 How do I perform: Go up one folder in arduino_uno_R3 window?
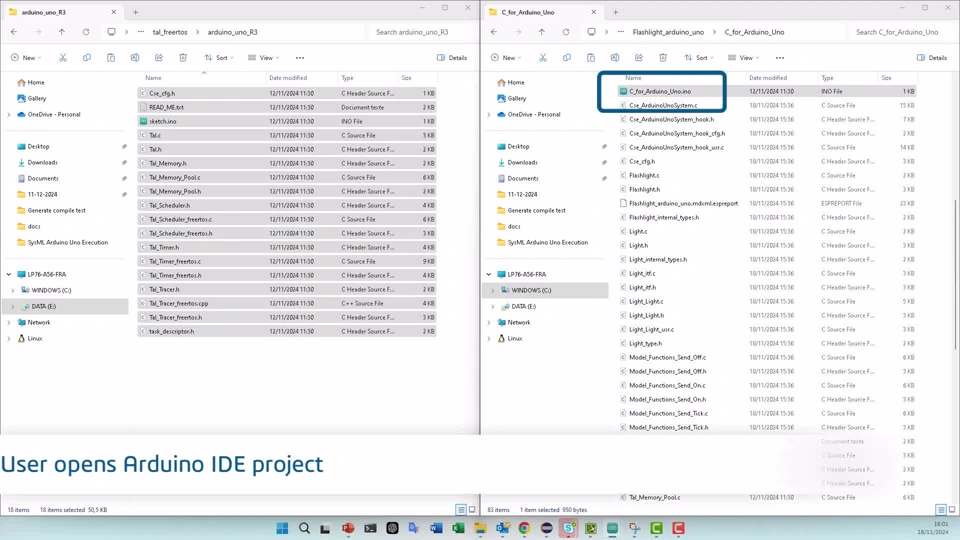(x=62, y=32)
